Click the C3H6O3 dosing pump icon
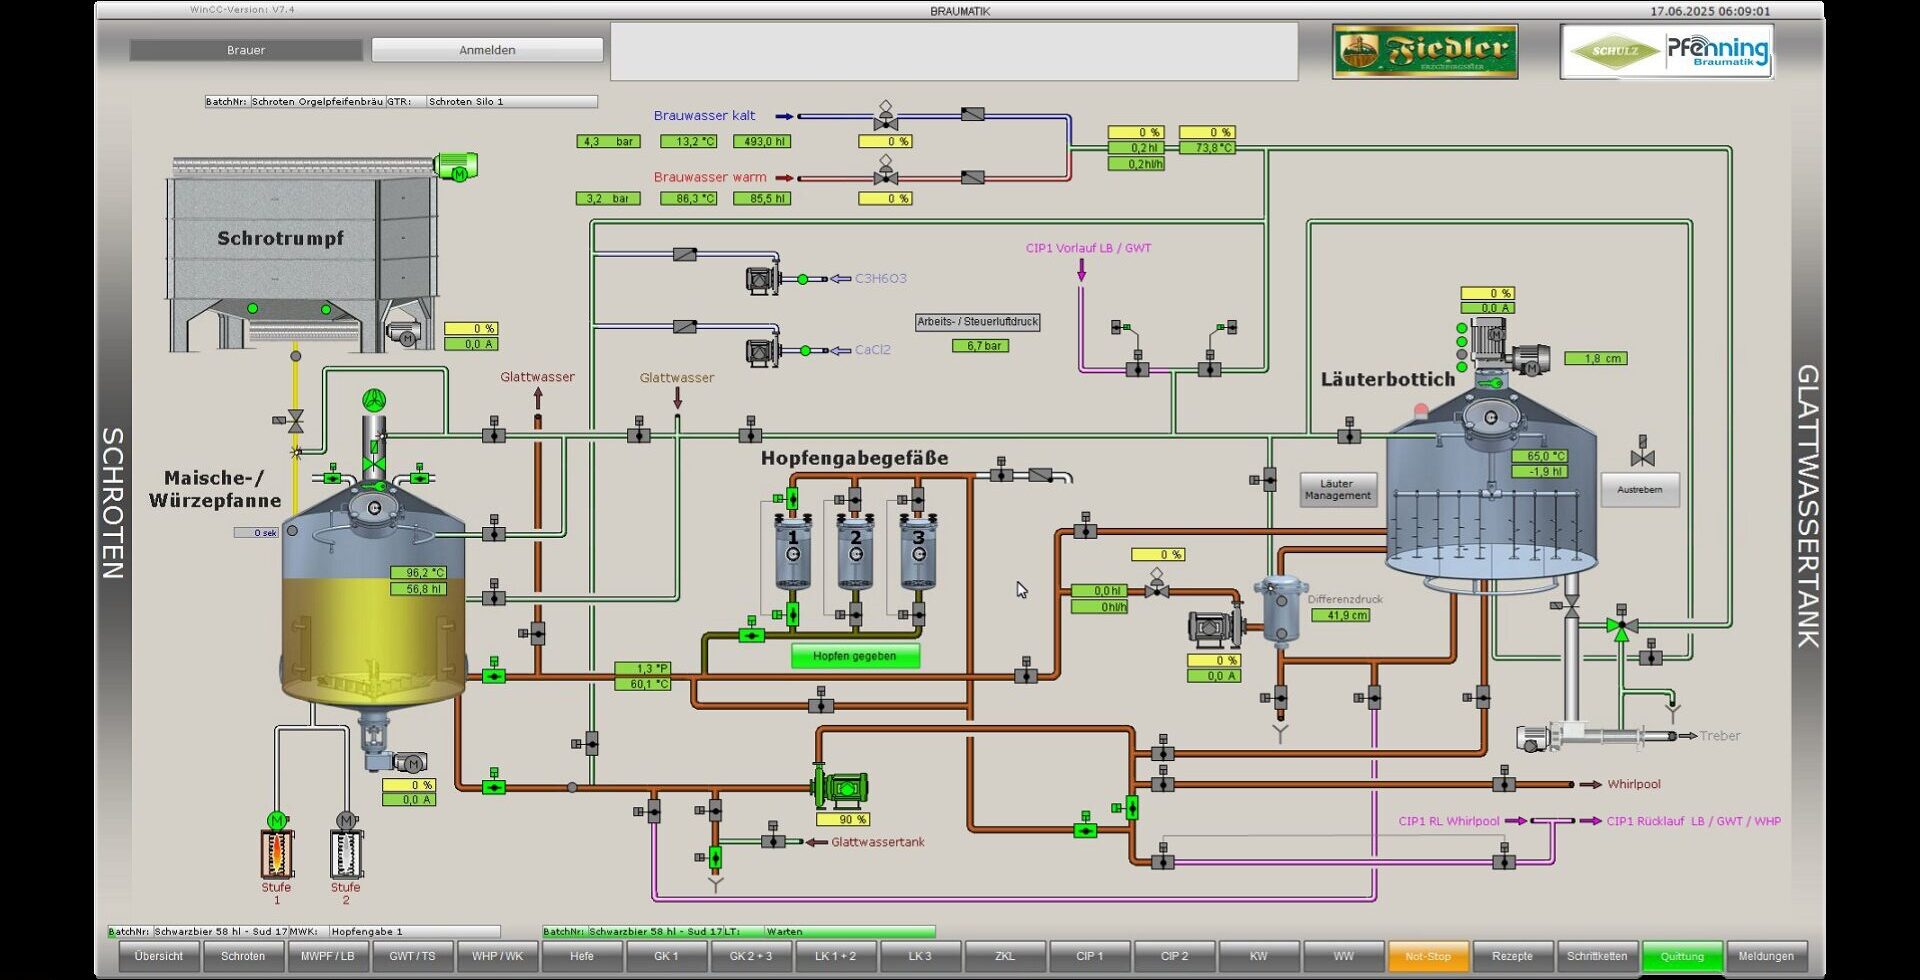Screen dimensions: 1920x980 pyautogui.click(x=762, y=279)
